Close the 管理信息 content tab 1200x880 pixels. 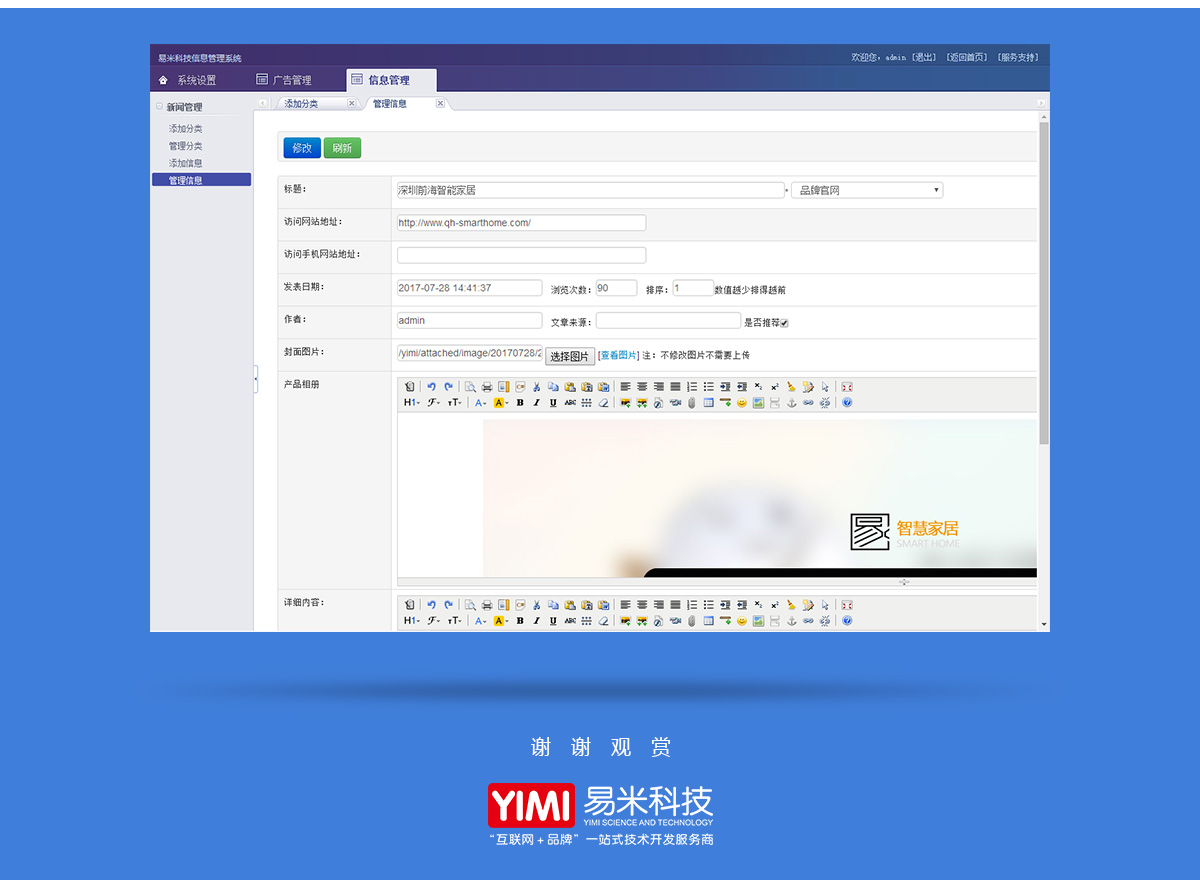click(440, 103)
